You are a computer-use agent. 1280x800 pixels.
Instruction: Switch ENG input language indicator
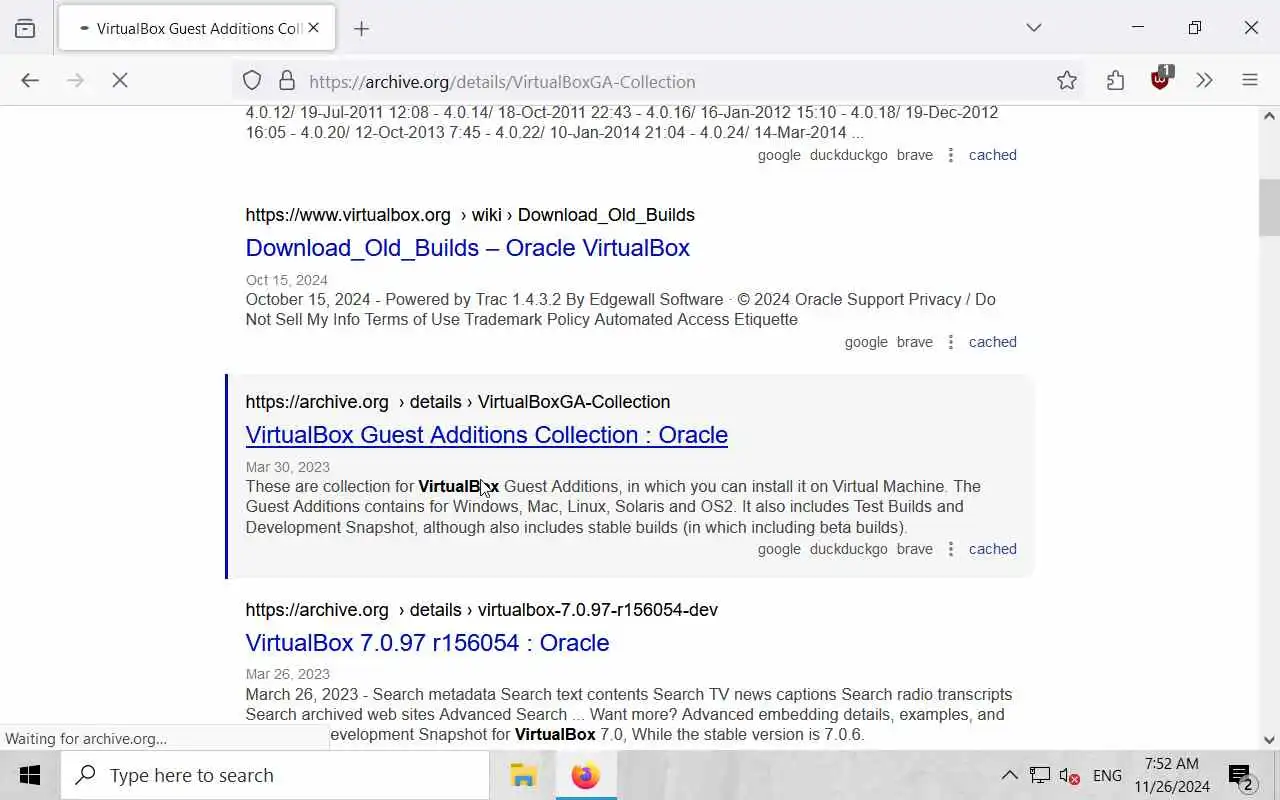coord(1107,775)
